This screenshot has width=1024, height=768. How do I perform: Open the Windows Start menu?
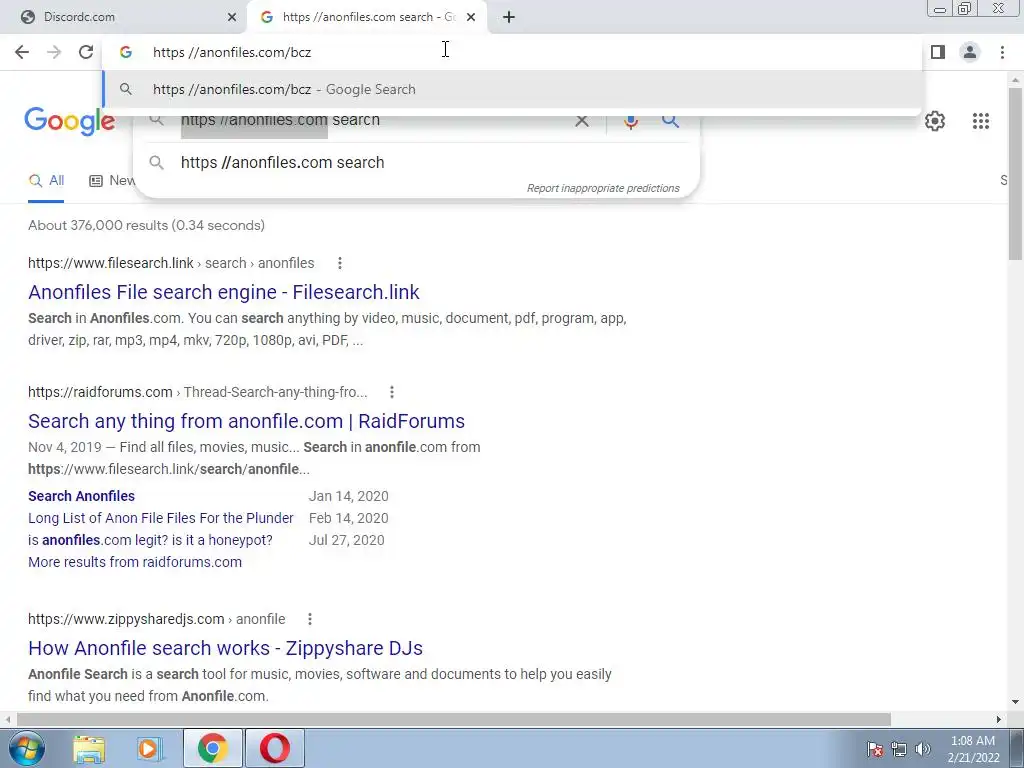[27, 748]
